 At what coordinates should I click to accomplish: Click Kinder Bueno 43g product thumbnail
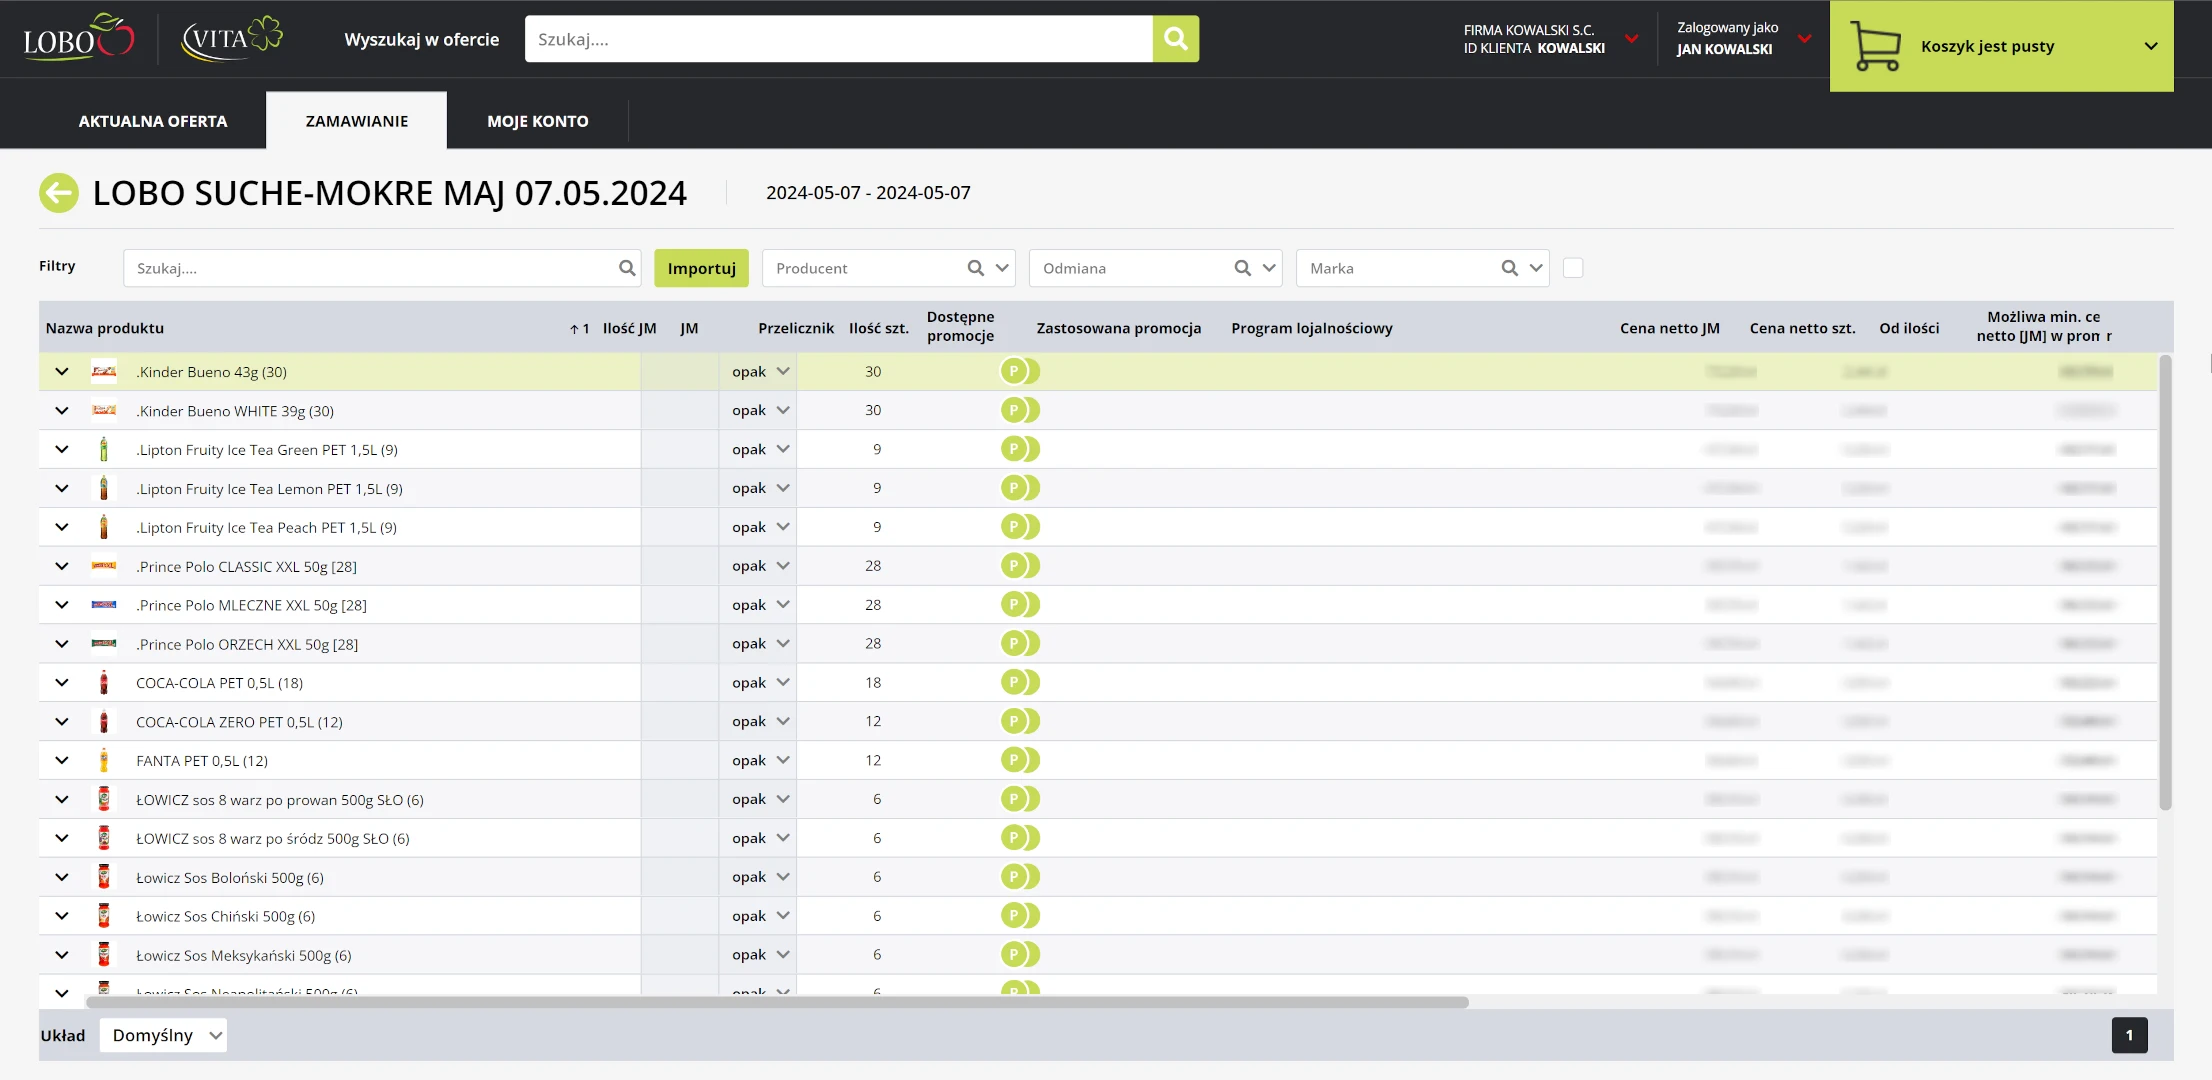(x=104, y=371)
